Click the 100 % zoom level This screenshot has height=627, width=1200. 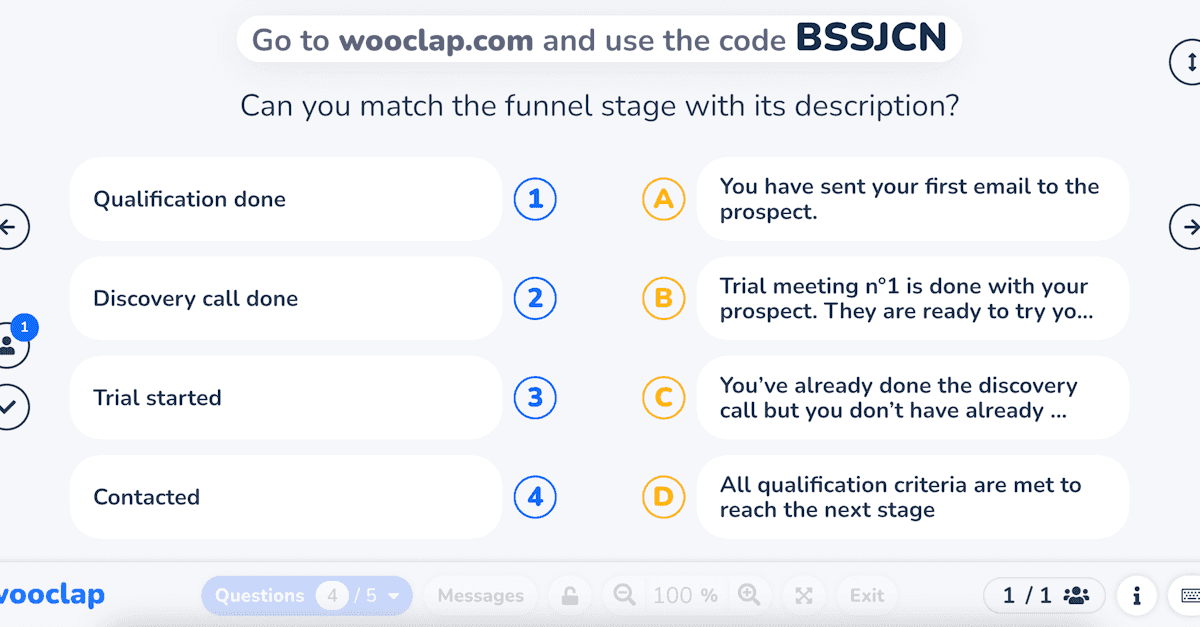click(x=685, y=596)
